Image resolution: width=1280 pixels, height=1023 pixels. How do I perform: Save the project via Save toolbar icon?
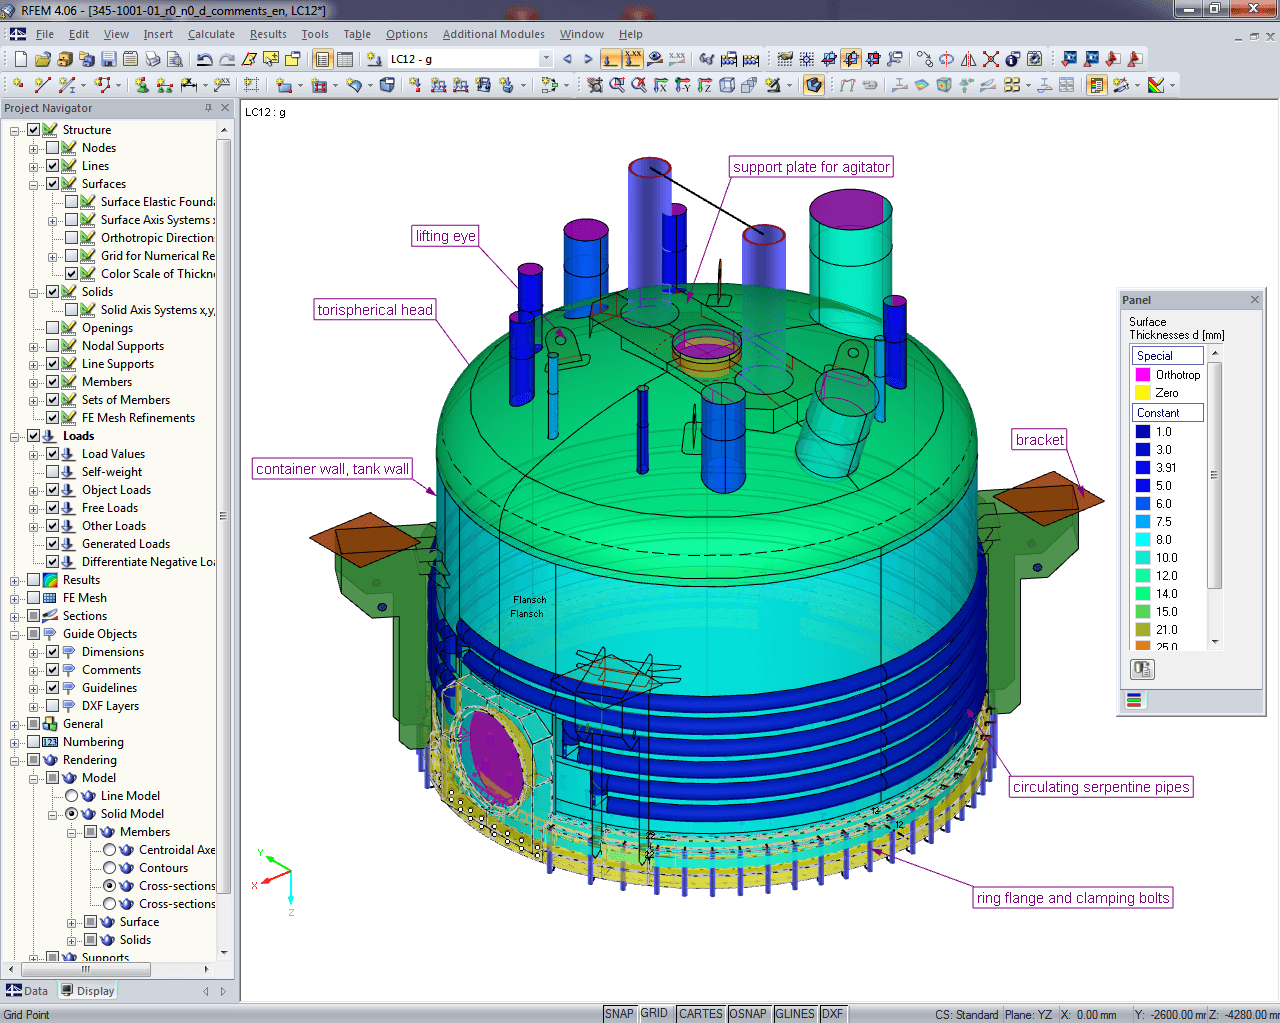[108, 58]
